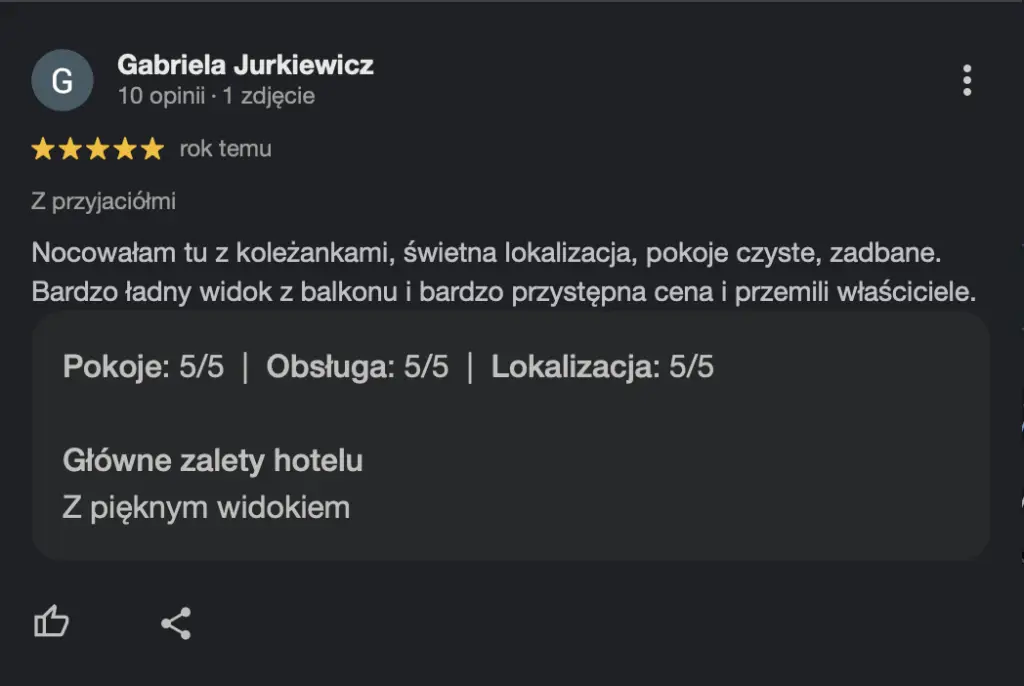Click the second yellow rating star

(70, 150)
